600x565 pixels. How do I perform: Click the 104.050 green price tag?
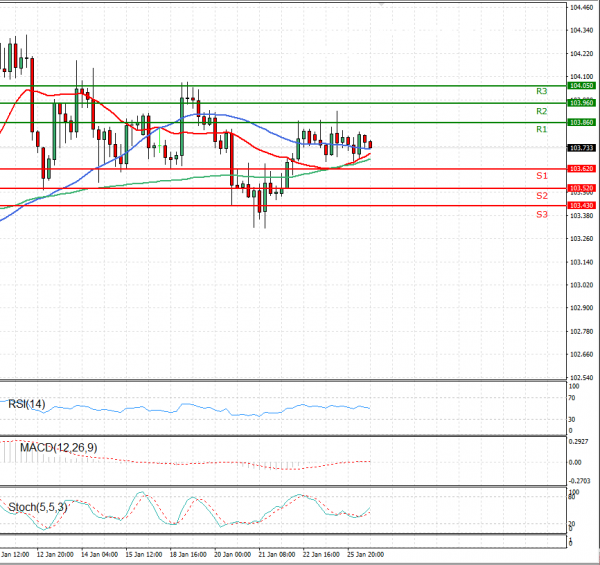[x=581, y=86]
